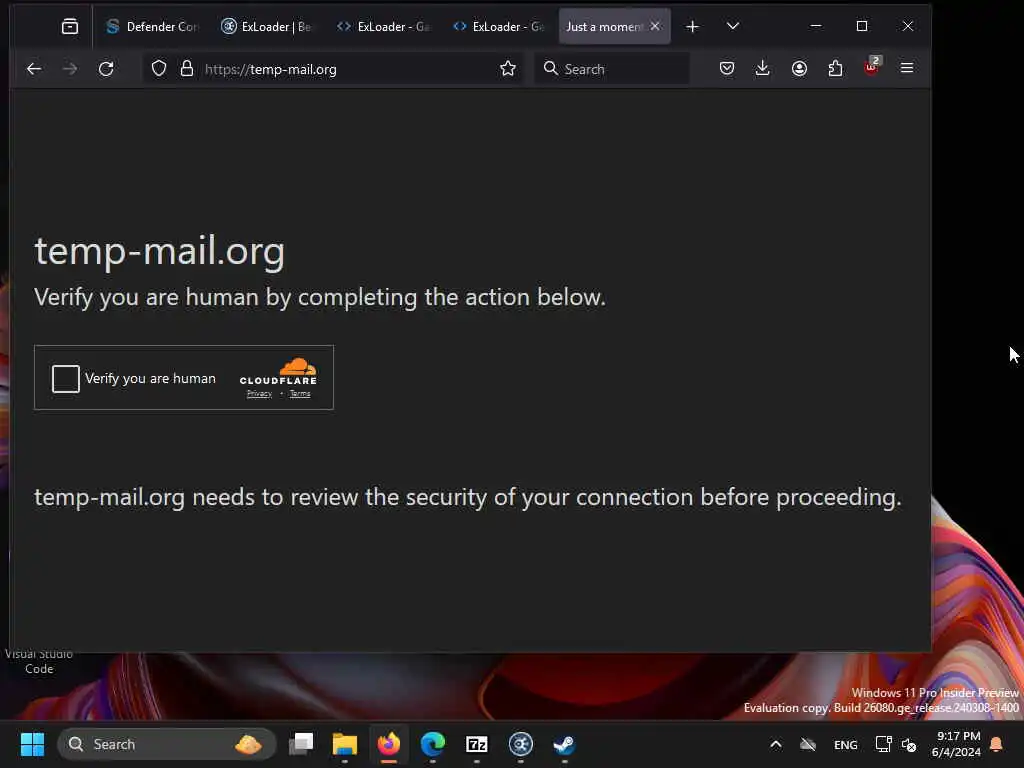Viewport: 1024px width, 768px height.
Task: Click the Cloudflare logo
Action: pos(278,371)
